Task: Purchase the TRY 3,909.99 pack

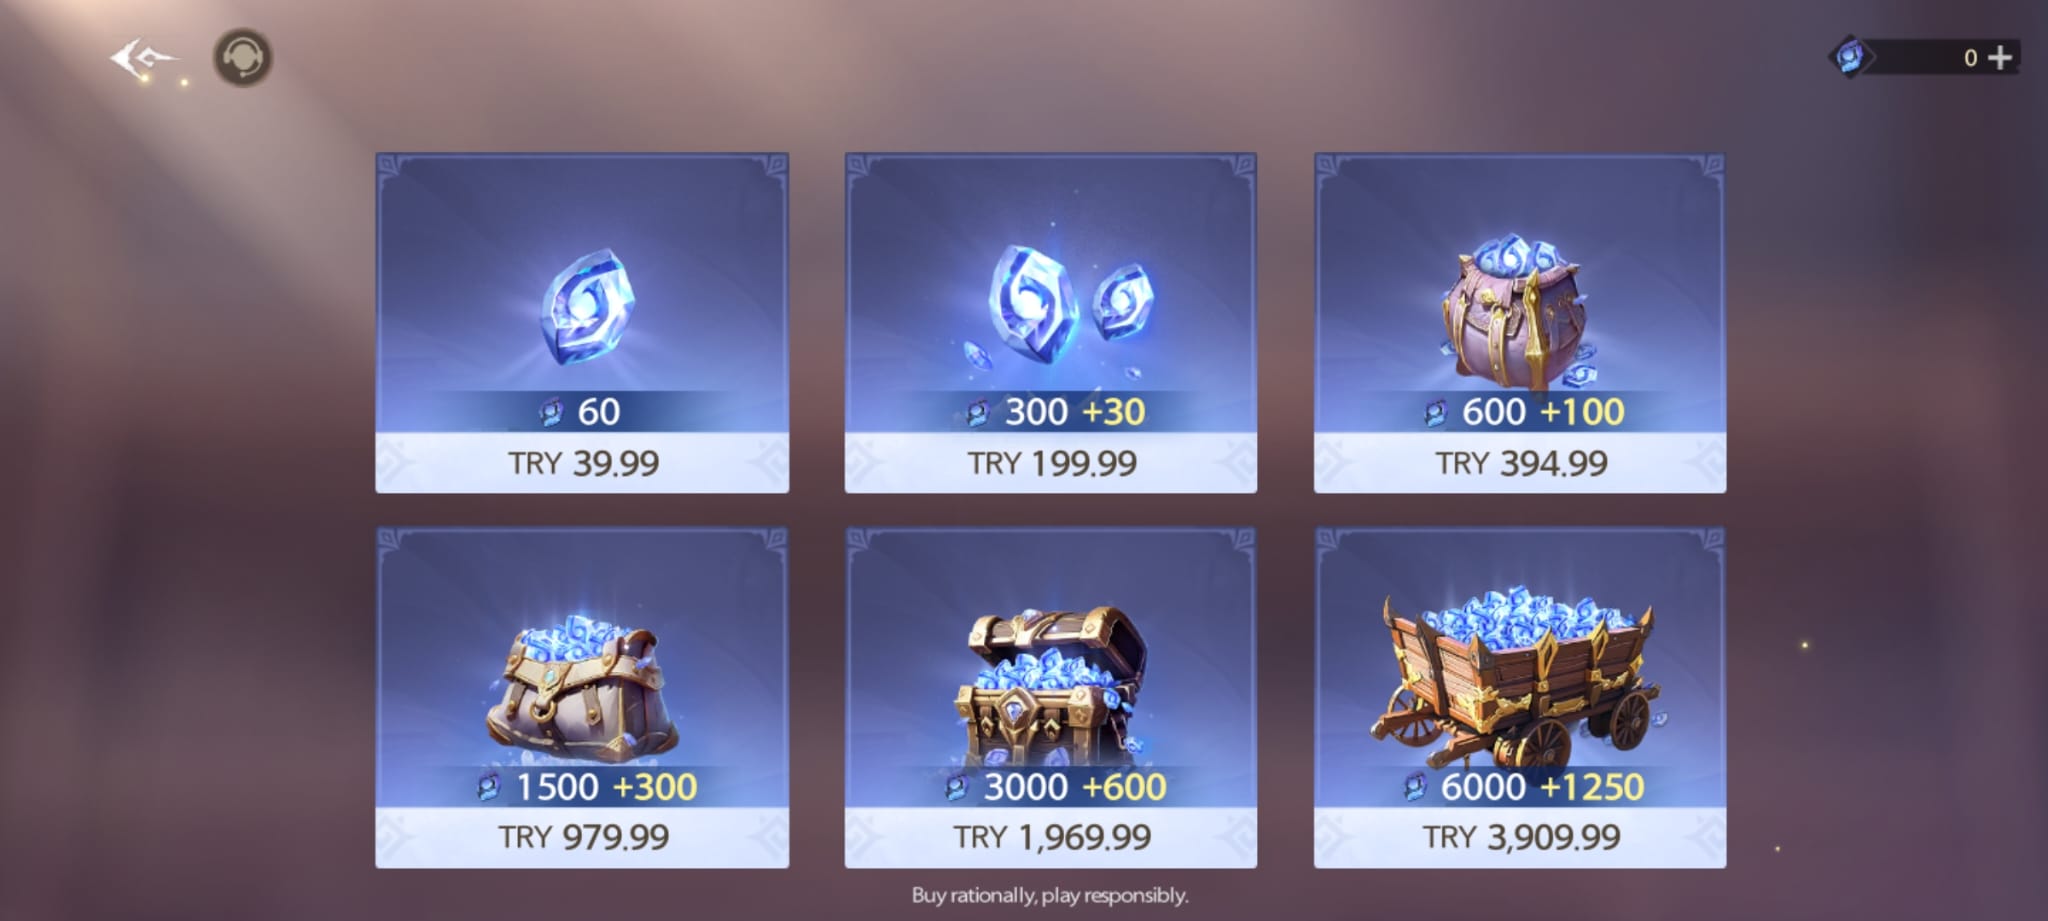Action: point(1520,837)
